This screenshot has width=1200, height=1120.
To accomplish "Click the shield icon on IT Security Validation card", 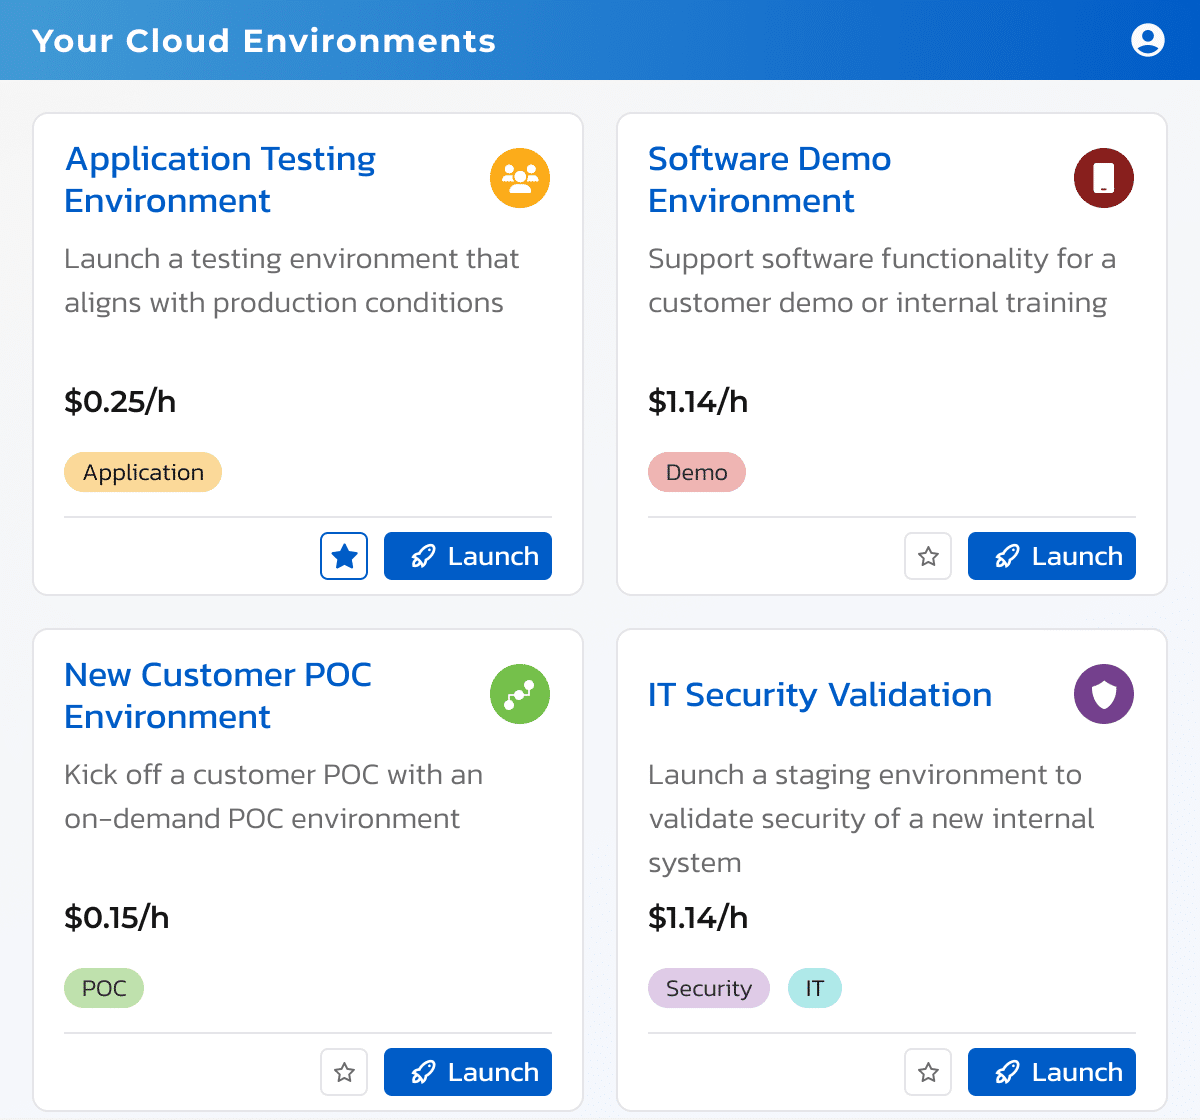I will 1103,693.
